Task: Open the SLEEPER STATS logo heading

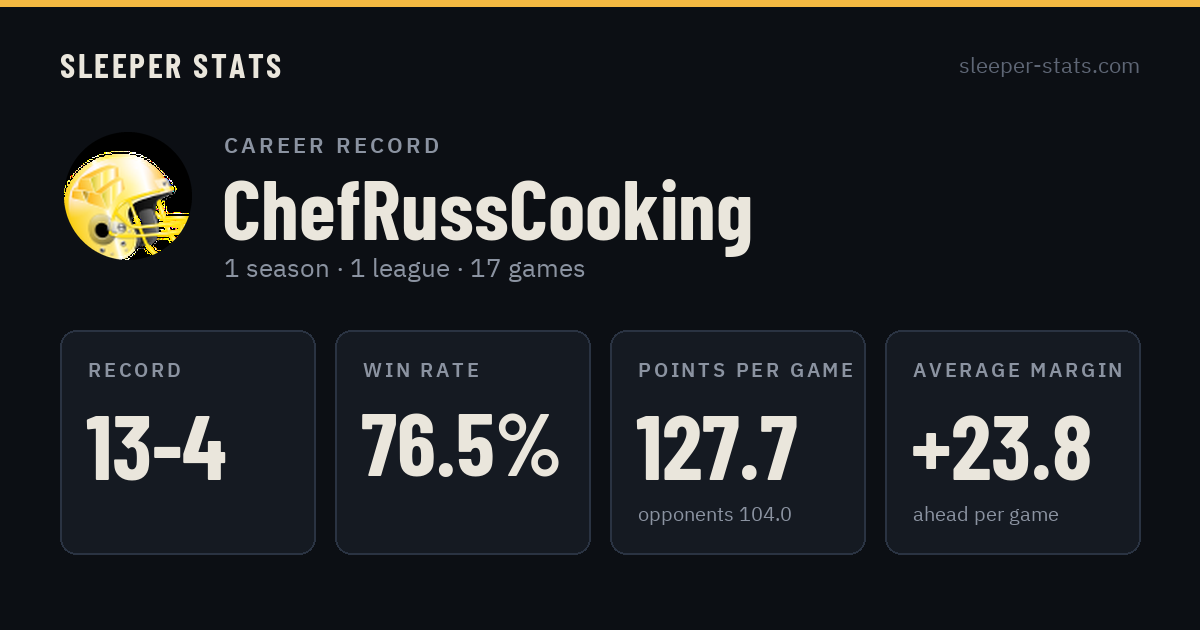Action: click(x=171, y=67)
